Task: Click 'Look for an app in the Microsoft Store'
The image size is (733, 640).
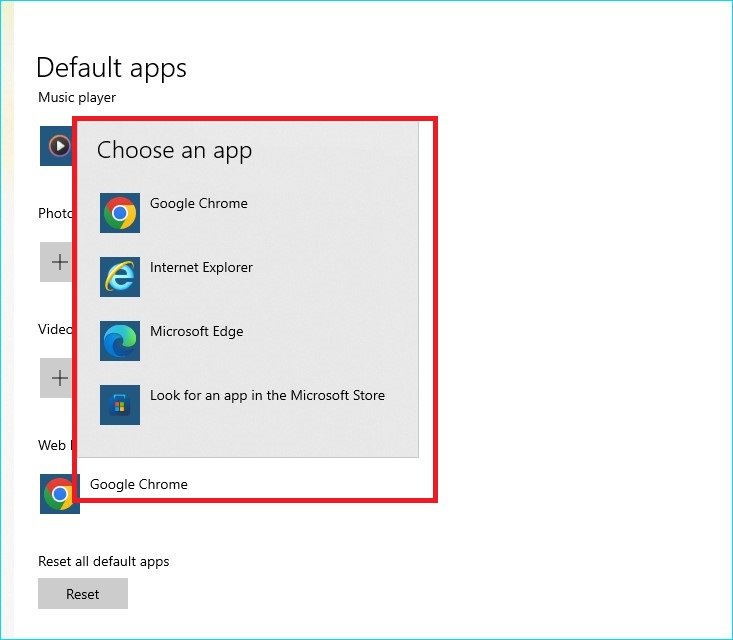Action: point(267,396)
